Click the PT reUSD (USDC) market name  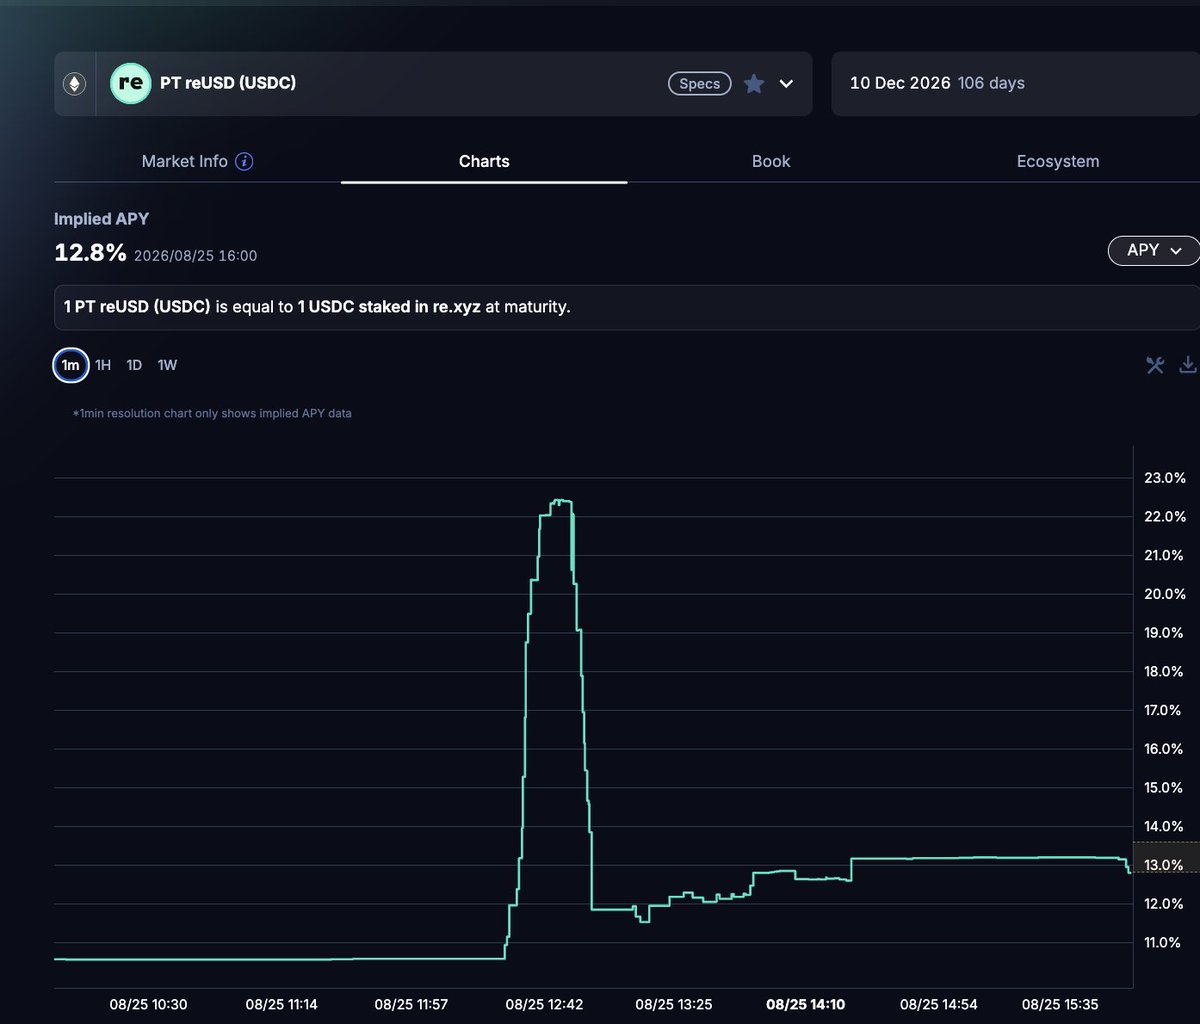(228, 83)
